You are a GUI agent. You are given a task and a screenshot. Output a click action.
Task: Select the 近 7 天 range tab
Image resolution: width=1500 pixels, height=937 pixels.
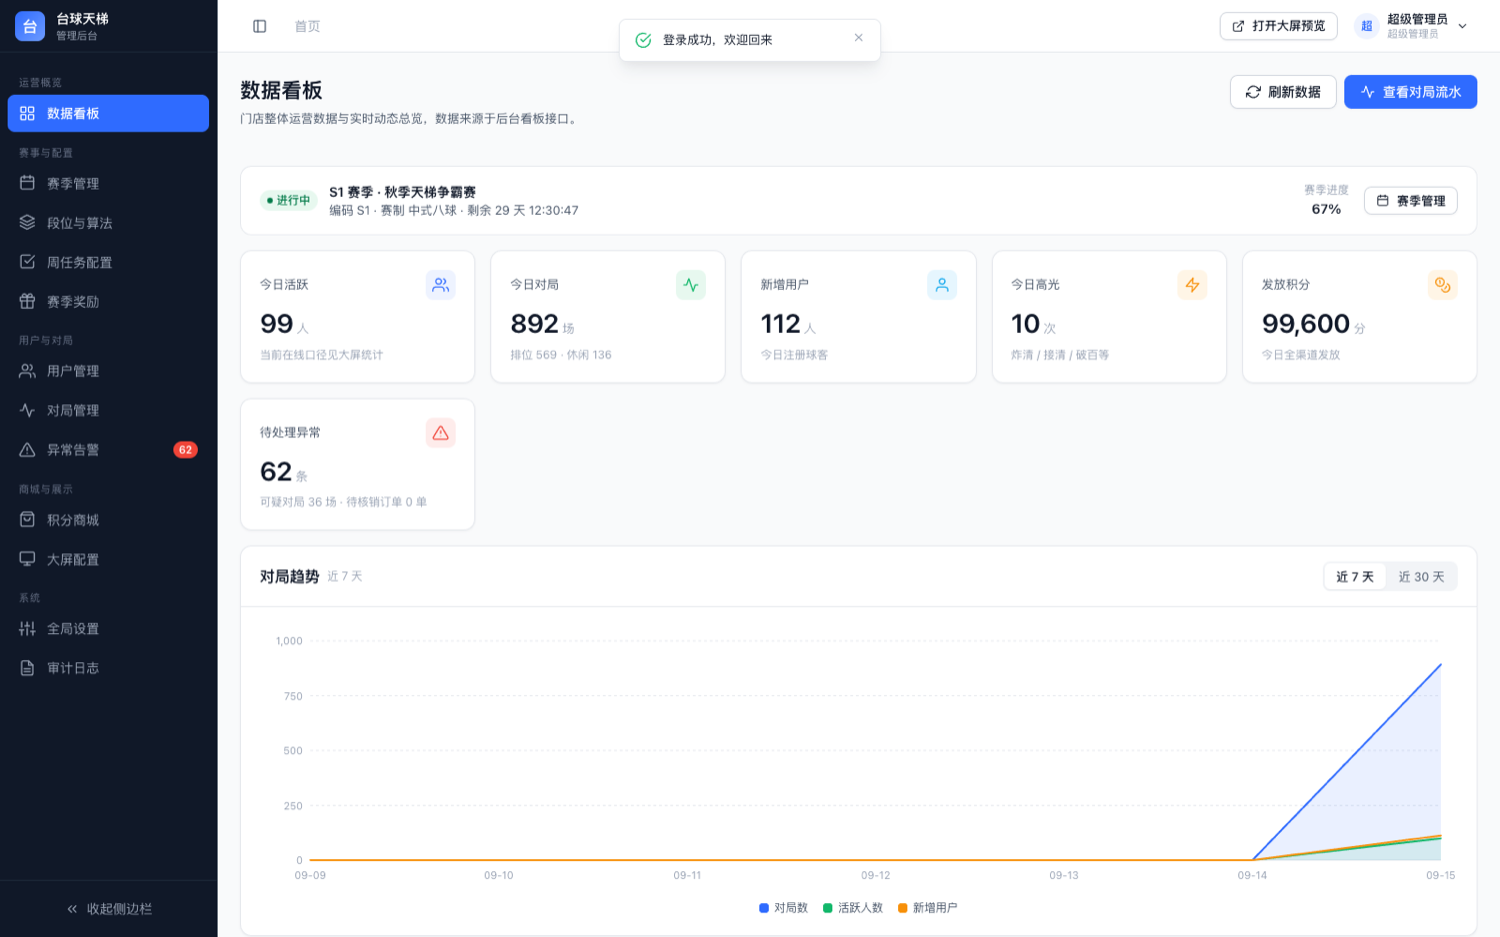pos(1355,577)
